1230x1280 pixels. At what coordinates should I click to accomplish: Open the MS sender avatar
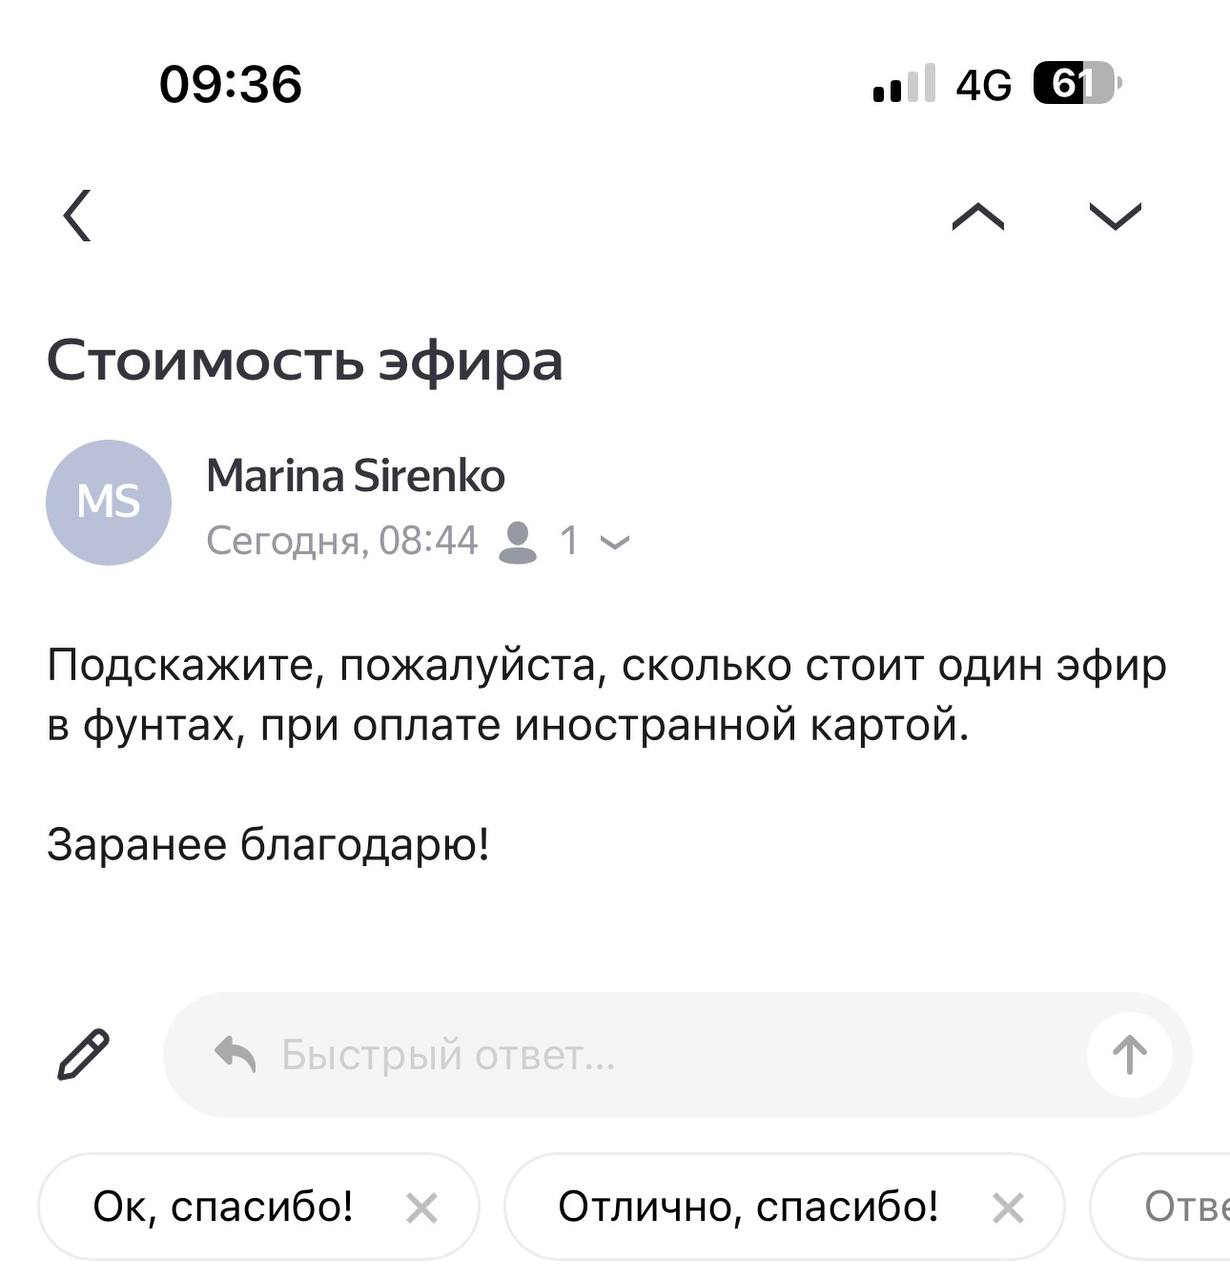tap(109, 502)
